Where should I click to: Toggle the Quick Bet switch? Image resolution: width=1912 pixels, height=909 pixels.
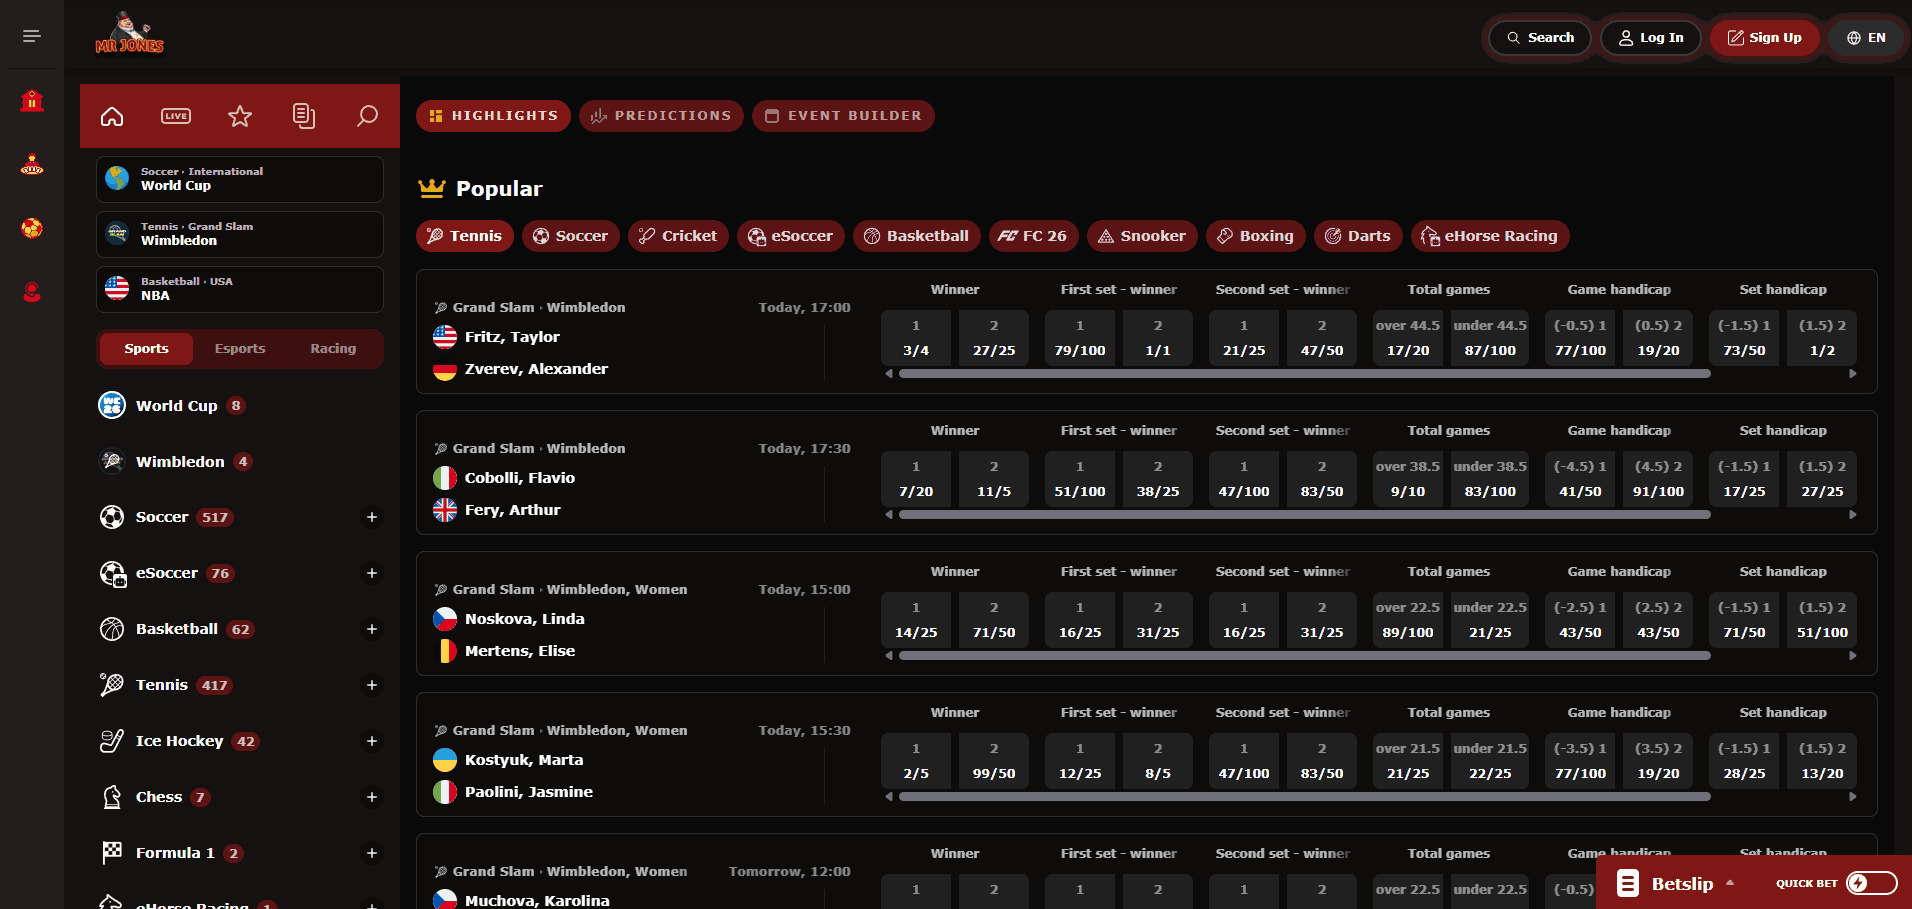1871,883
